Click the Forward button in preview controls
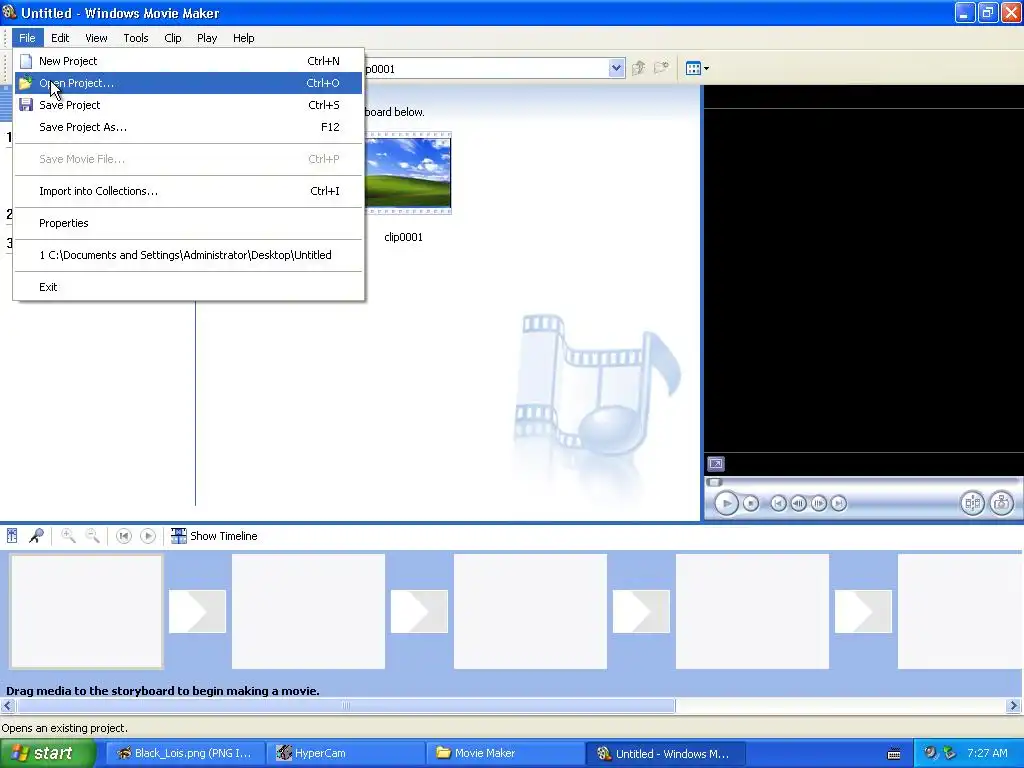The width and height of the screenshot is (1024, 768). point(839,504)
